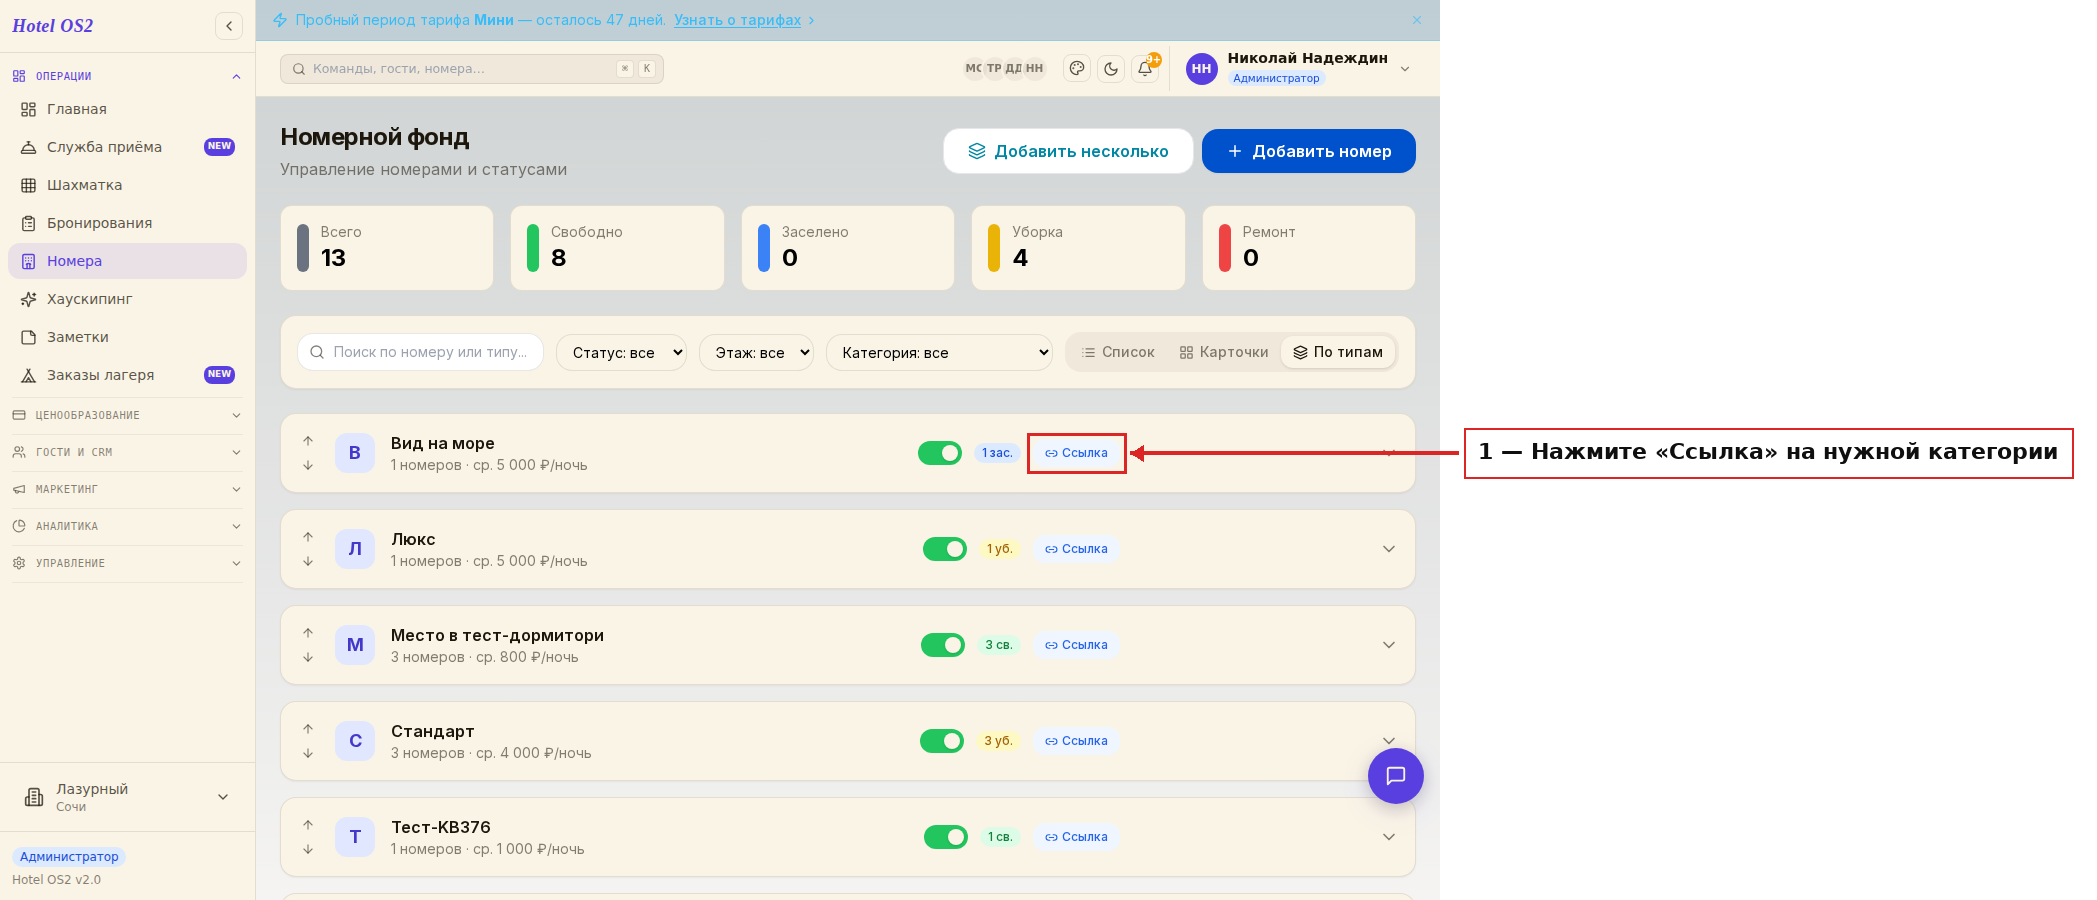Expand the Тест-КВ376 category row
The height and width of the screenshot is (900, 2097).
1389,837
